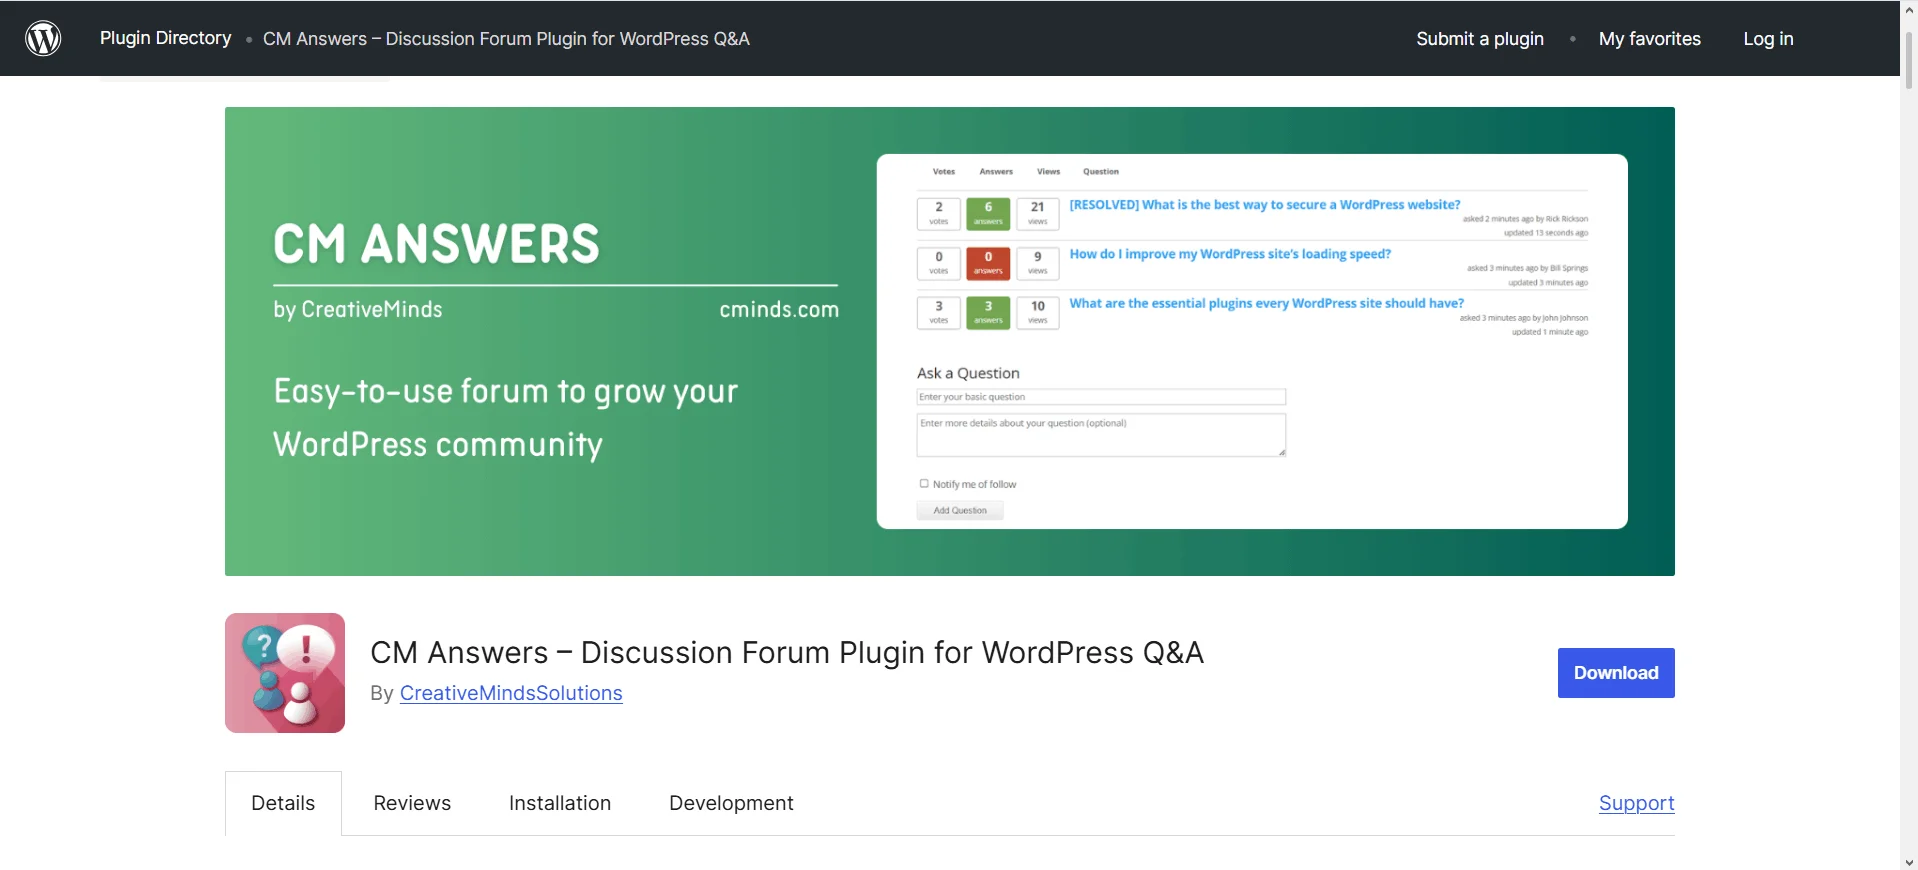Click the WordPress logo icon
Screen dimensions: 1918x870
(43, 38)
